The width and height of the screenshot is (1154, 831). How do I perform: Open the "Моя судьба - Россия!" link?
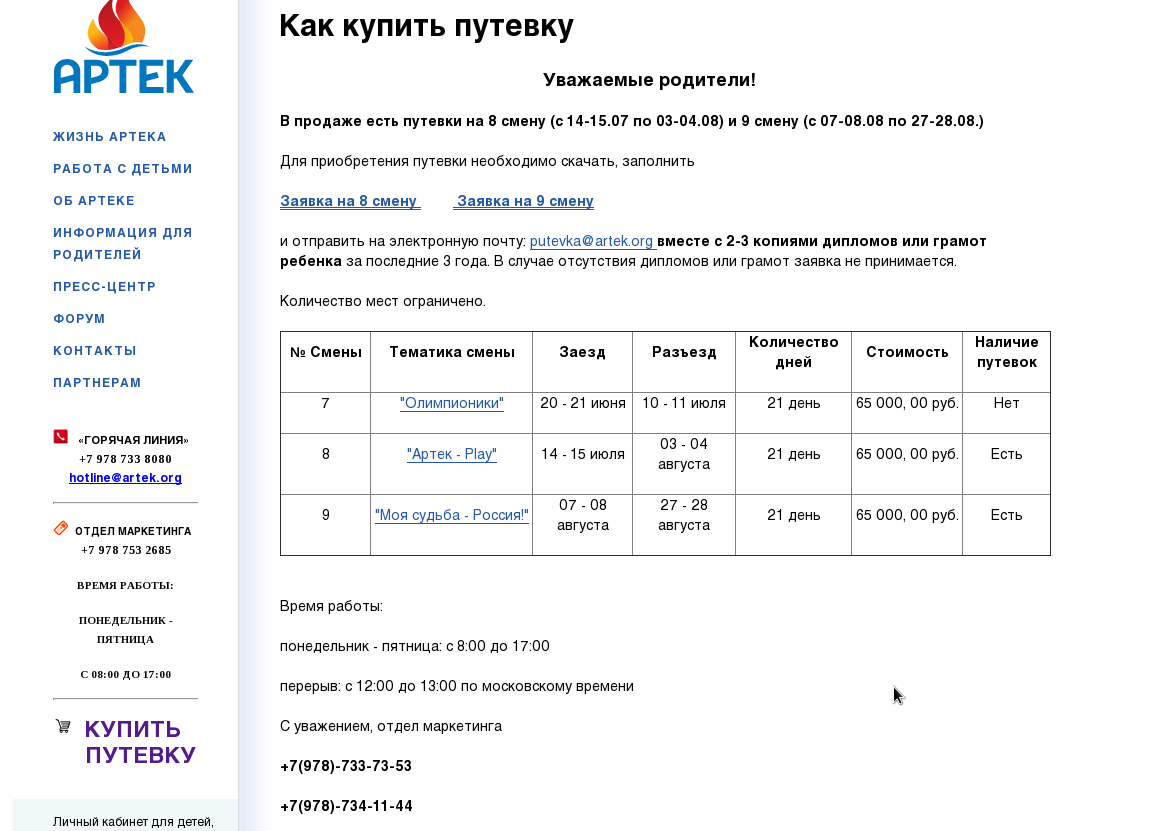click(452, 515)
